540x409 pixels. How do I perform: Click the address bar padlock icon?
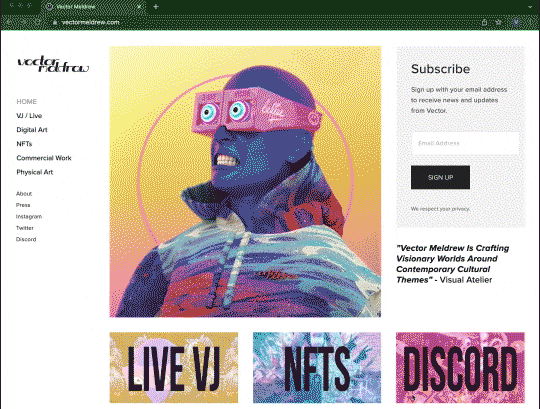point(55,22)
